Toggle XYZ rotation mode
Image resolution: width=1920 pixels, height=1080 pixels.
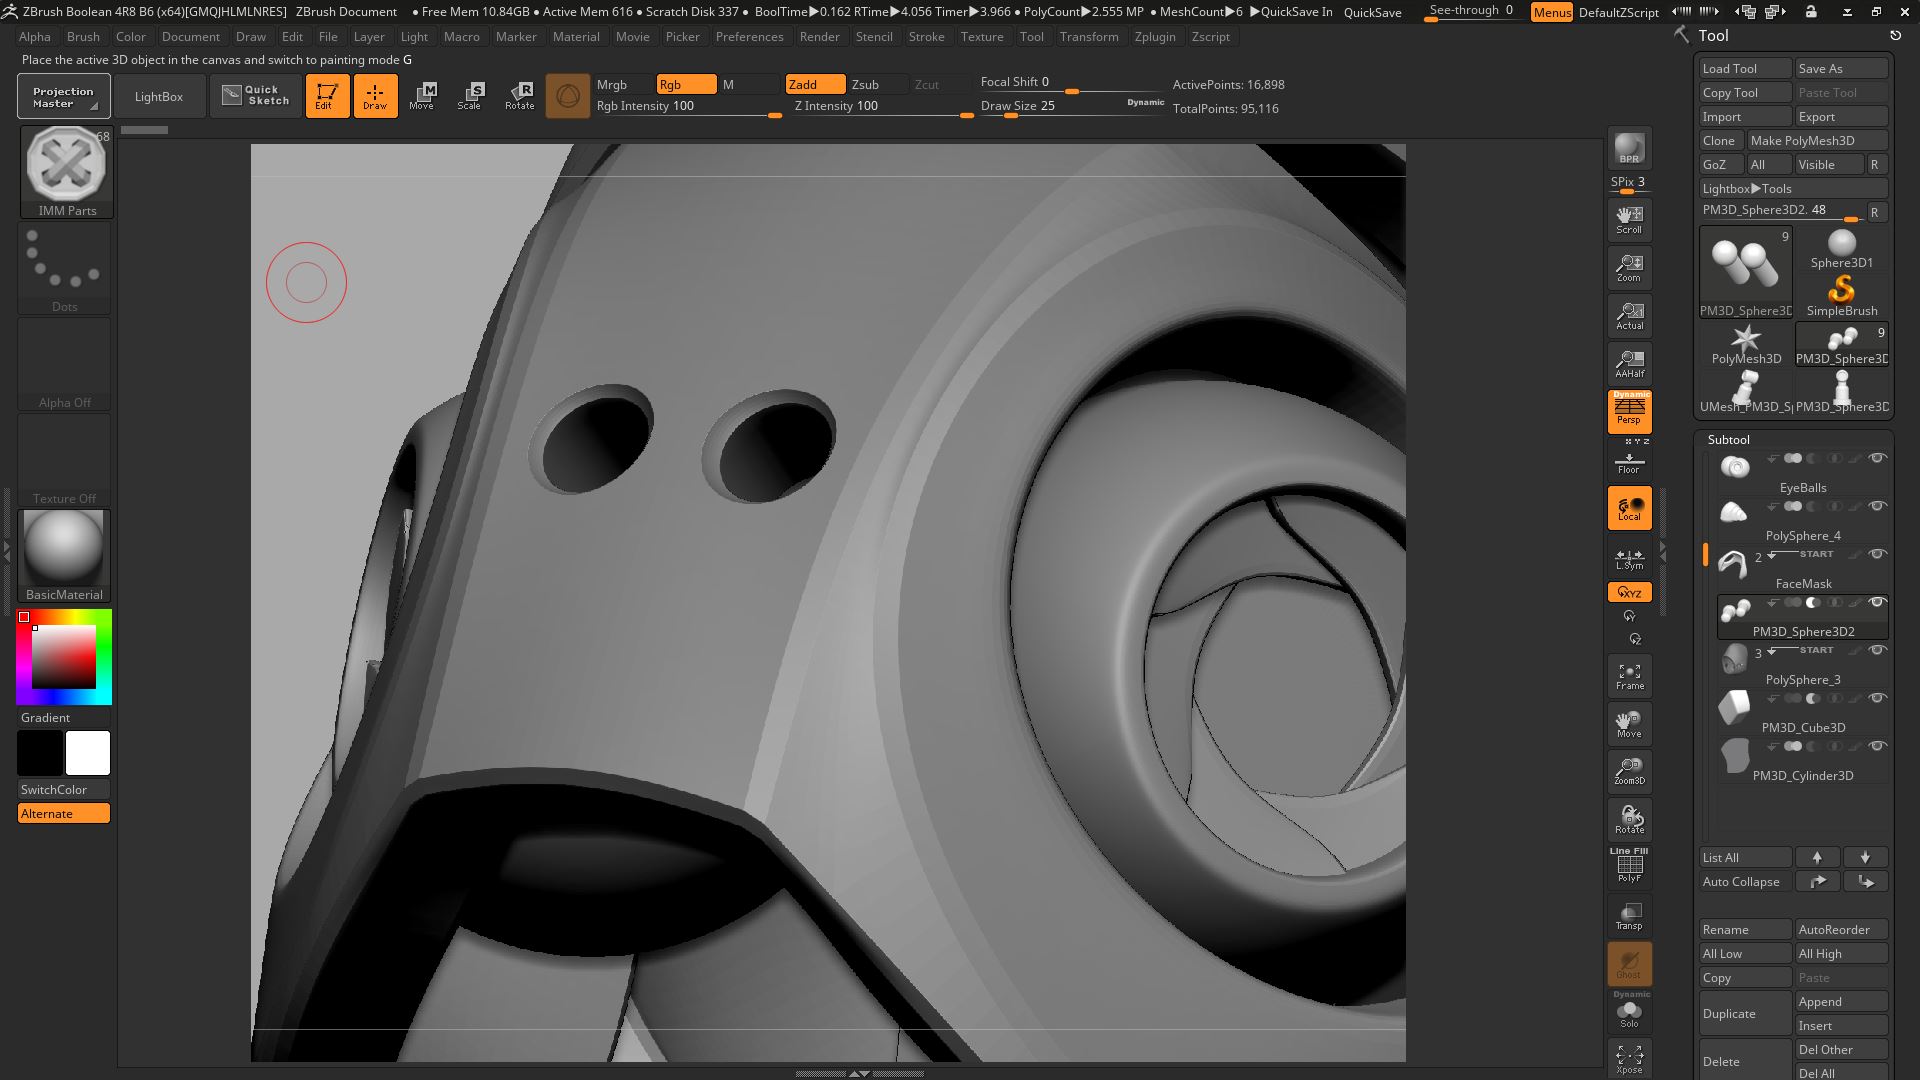click(x=1629, y=592)
